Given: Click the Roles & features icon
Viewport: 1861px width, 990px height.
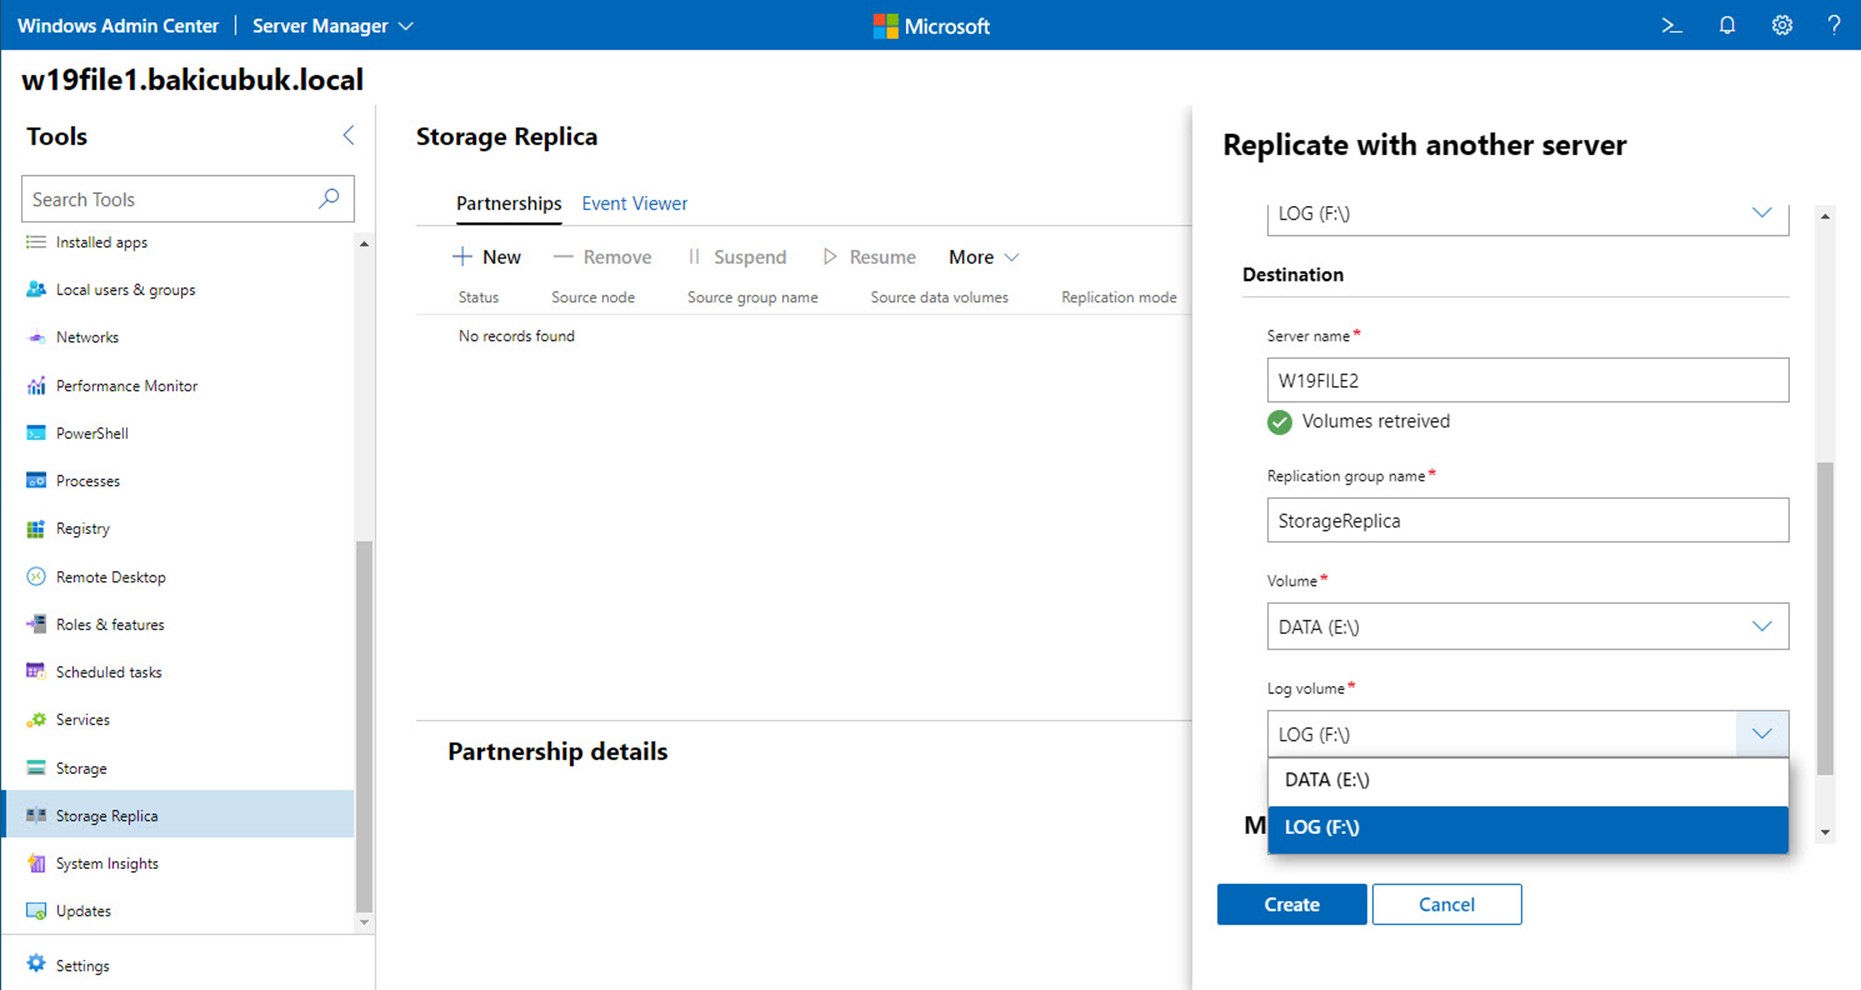Looking at the screenshot, I should point(36,624).
